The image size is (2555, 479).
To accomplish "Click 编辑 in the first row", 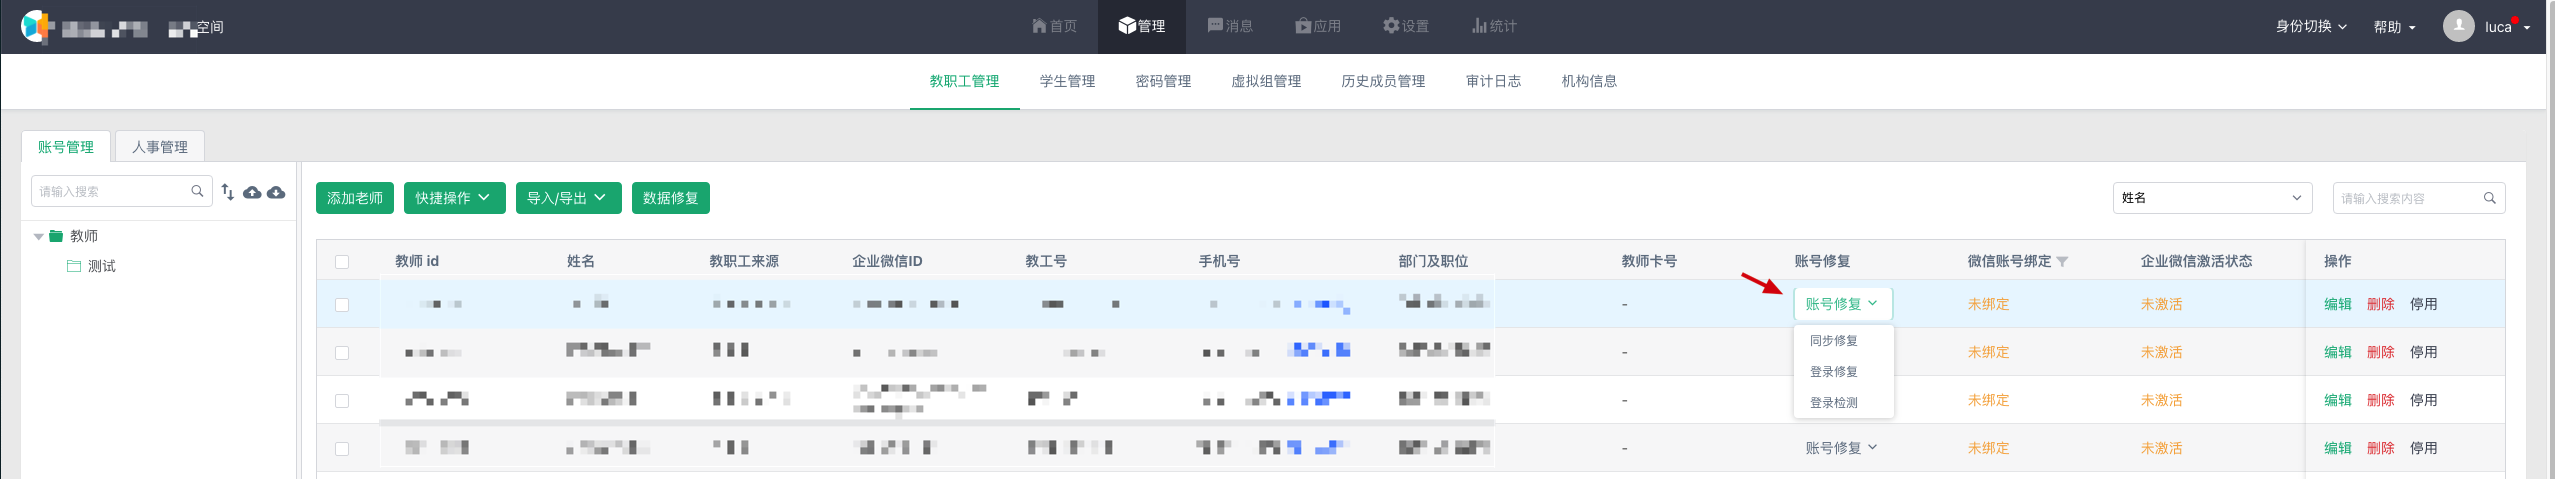I will tap(2337, 304).
